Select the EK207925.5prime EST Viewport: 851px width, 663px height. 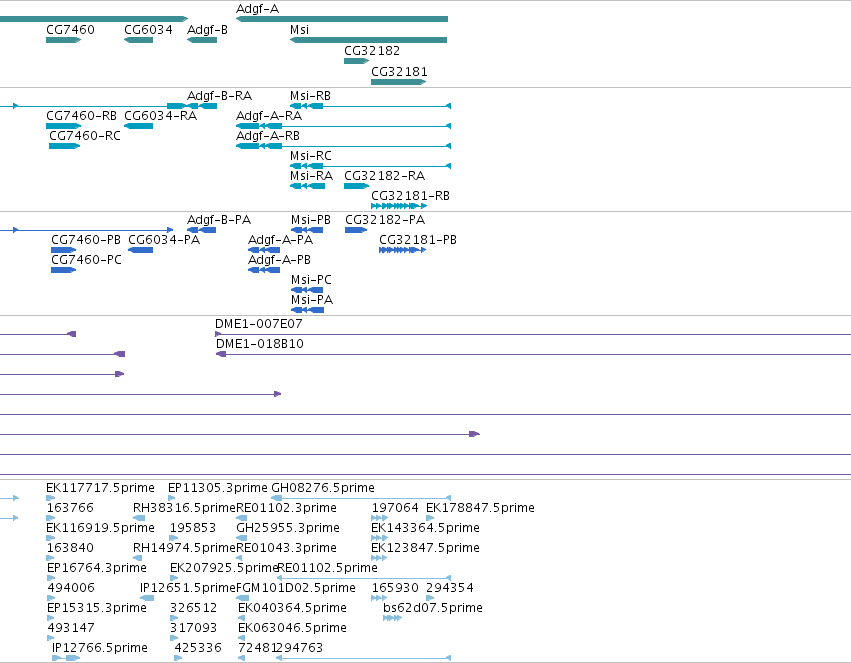174,578
